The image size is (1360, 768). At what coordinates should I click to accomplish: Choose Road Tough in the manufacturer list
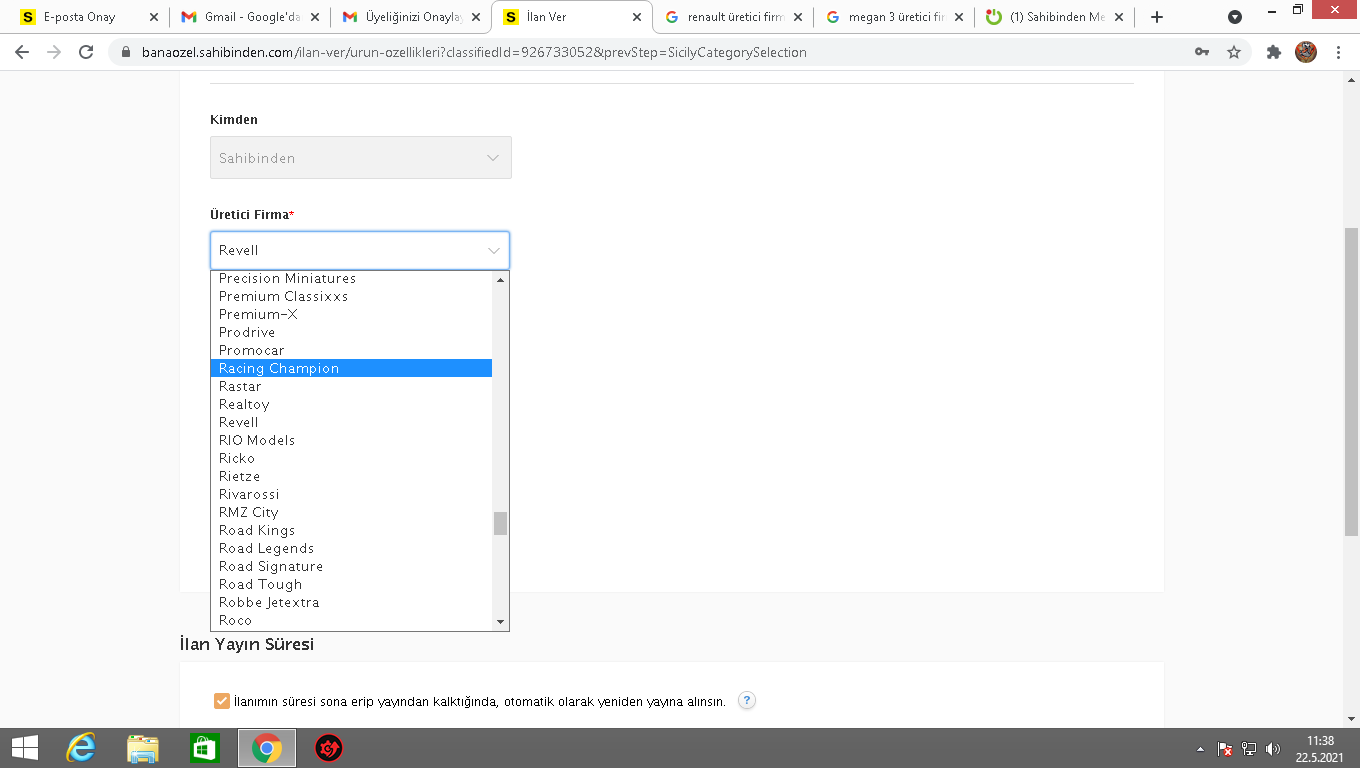352,584
